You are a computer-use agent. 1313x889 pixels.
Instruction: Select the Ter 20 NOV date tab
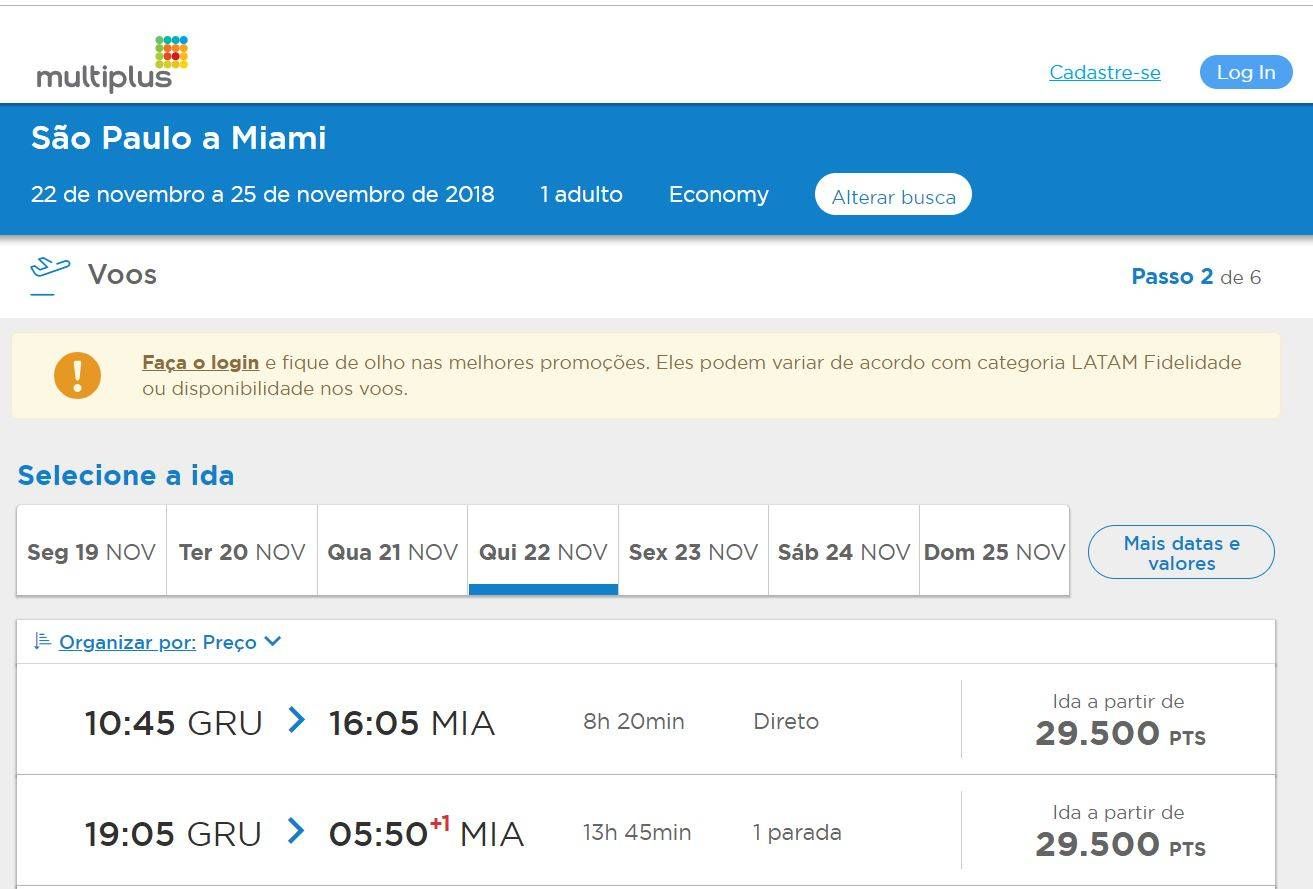(x=242, y=552)
